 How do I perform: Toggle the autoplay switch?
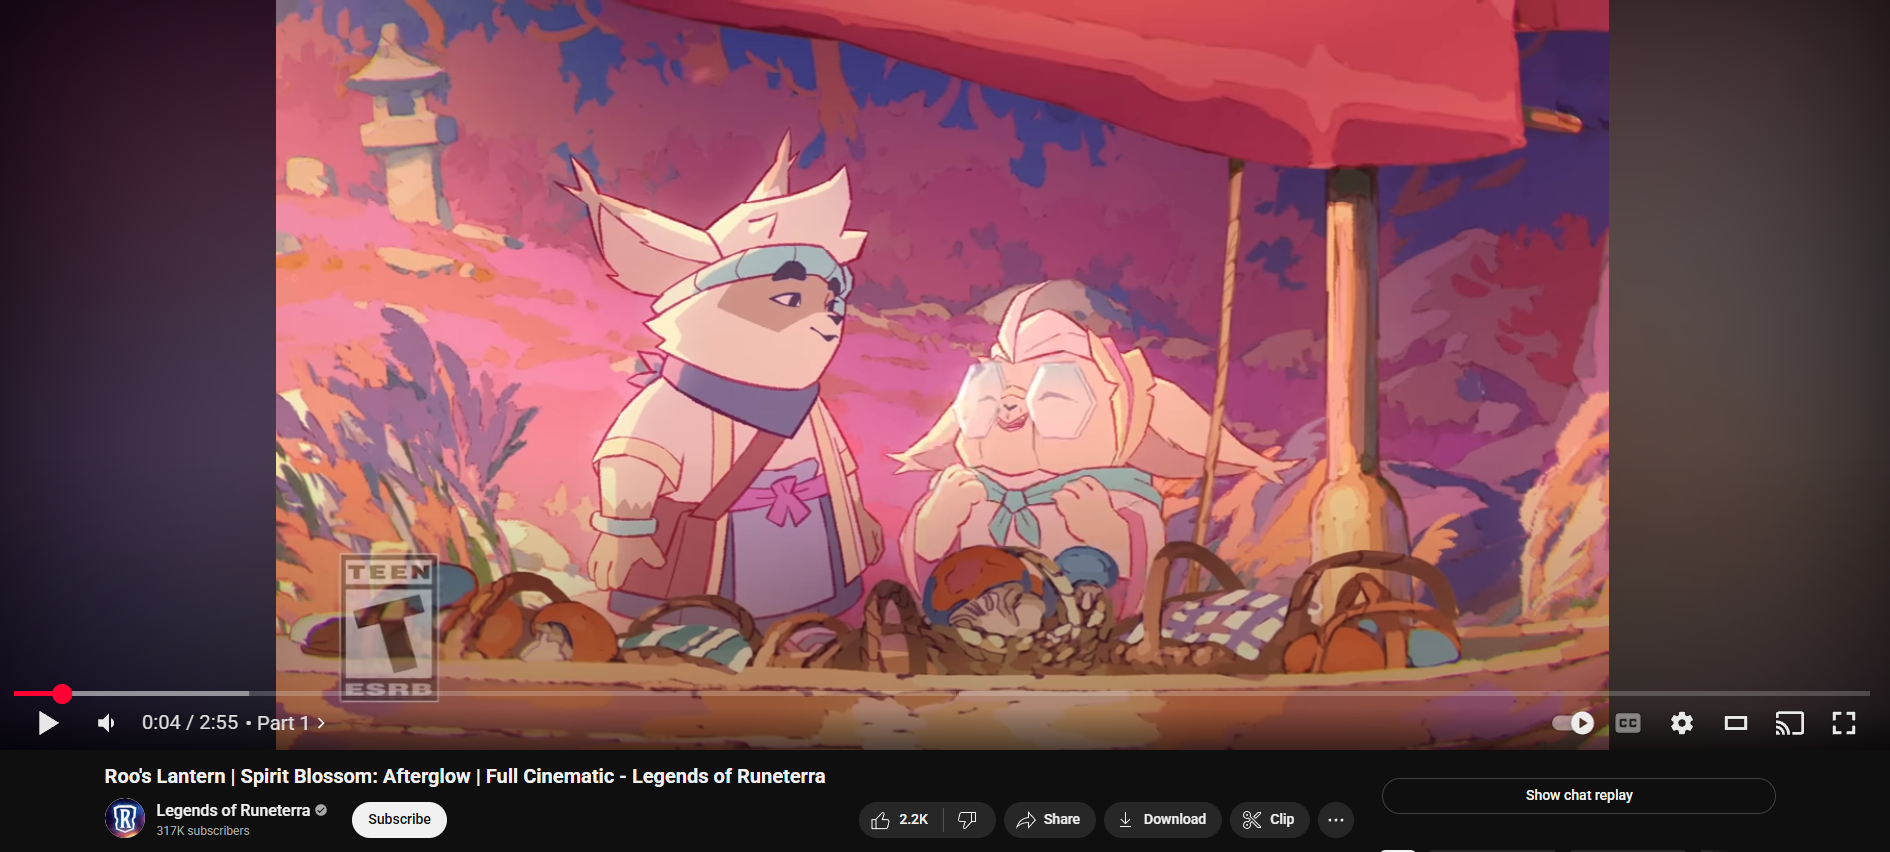pos(1573,723)
